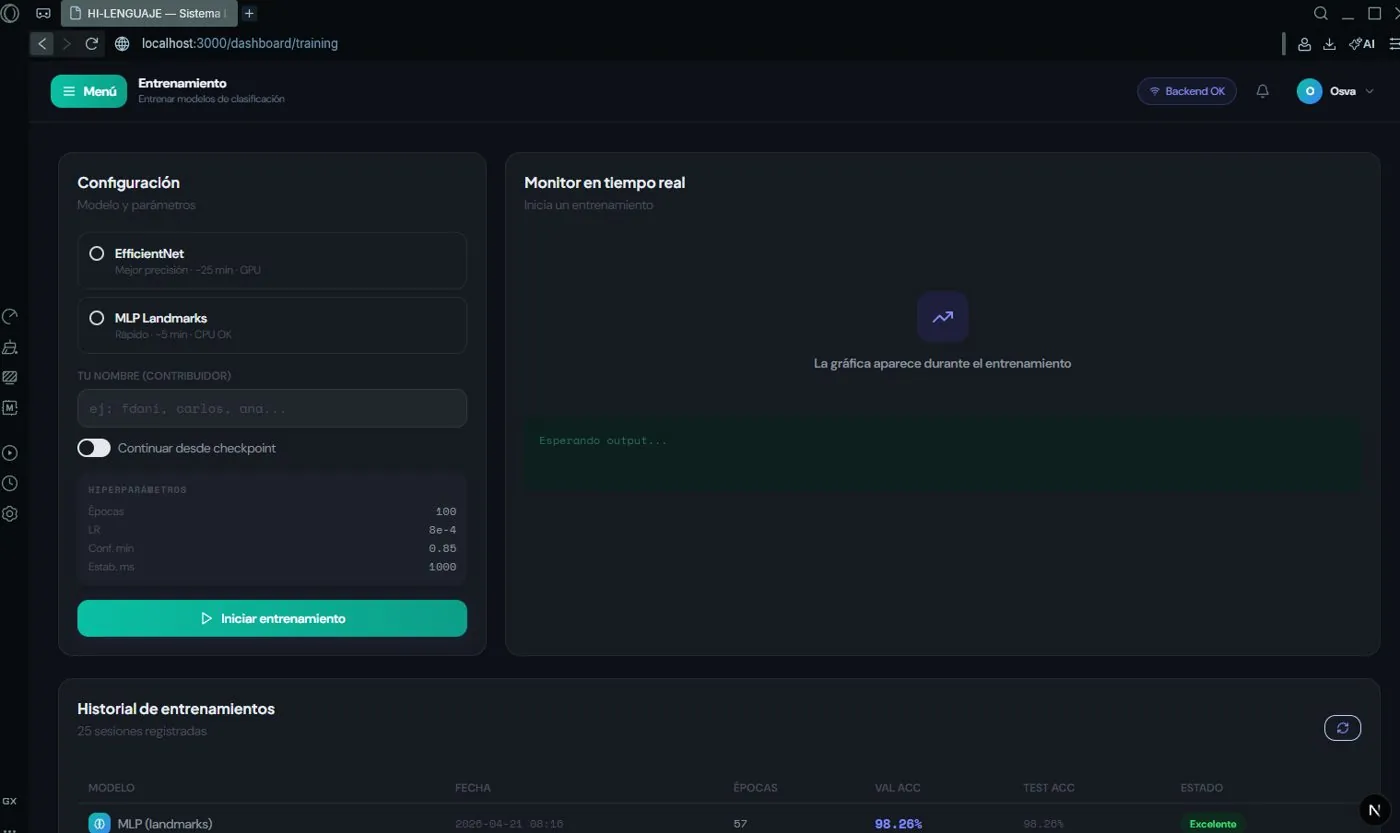Select EfficientNet model option
1400x833 pixels.
click(x=272, y=261)
